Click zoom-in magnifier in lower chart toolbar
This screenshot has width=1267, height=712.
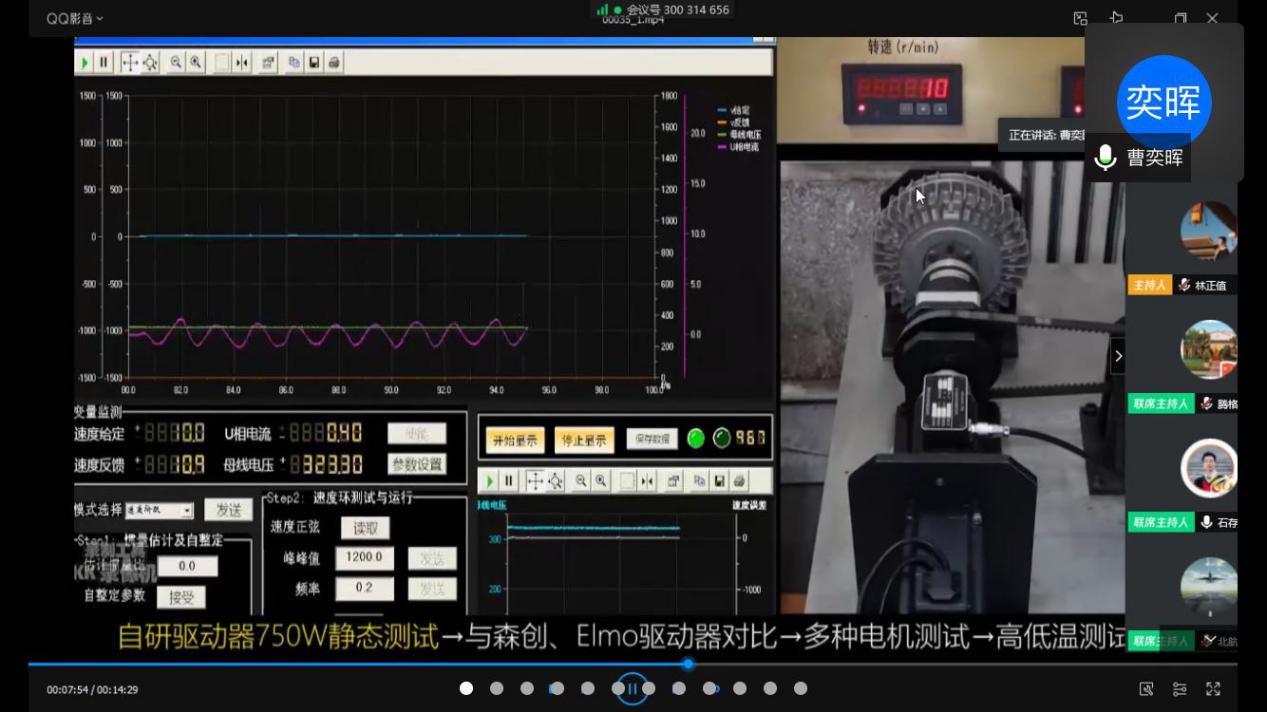(x=601, y=481)
